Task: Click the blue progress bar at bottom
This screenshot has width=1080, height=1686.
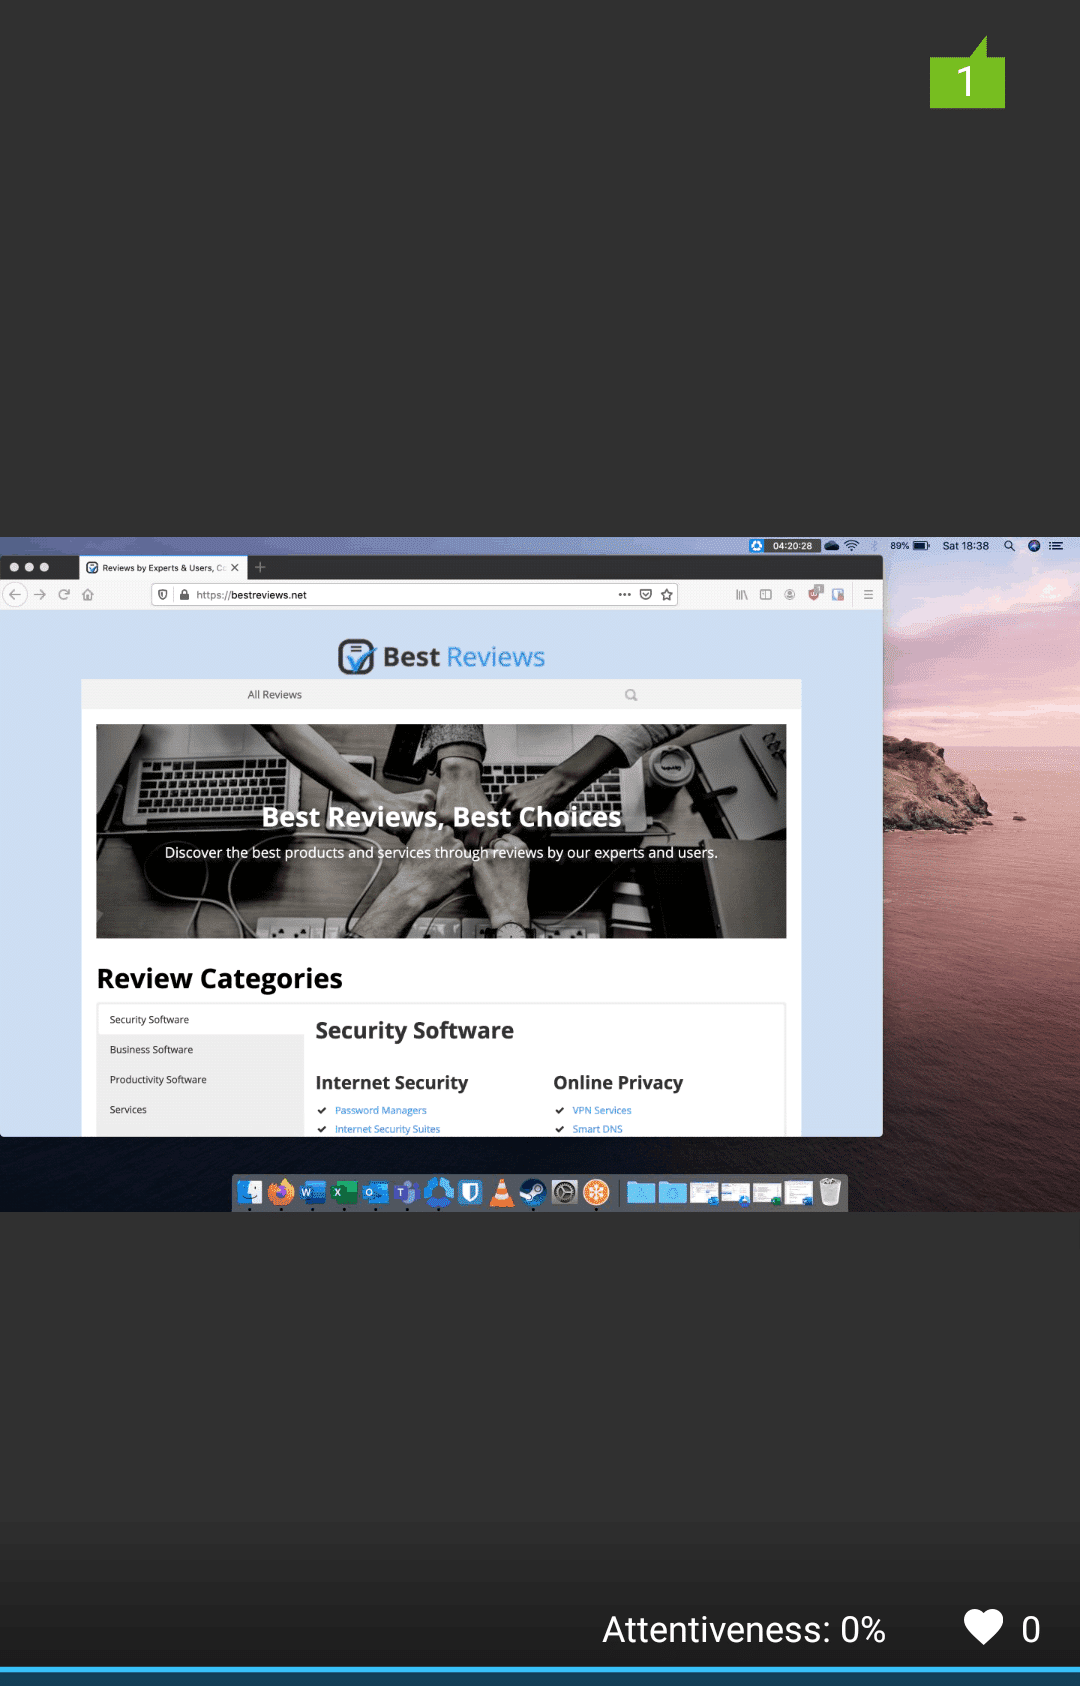Action: (x=540, y=1669)
